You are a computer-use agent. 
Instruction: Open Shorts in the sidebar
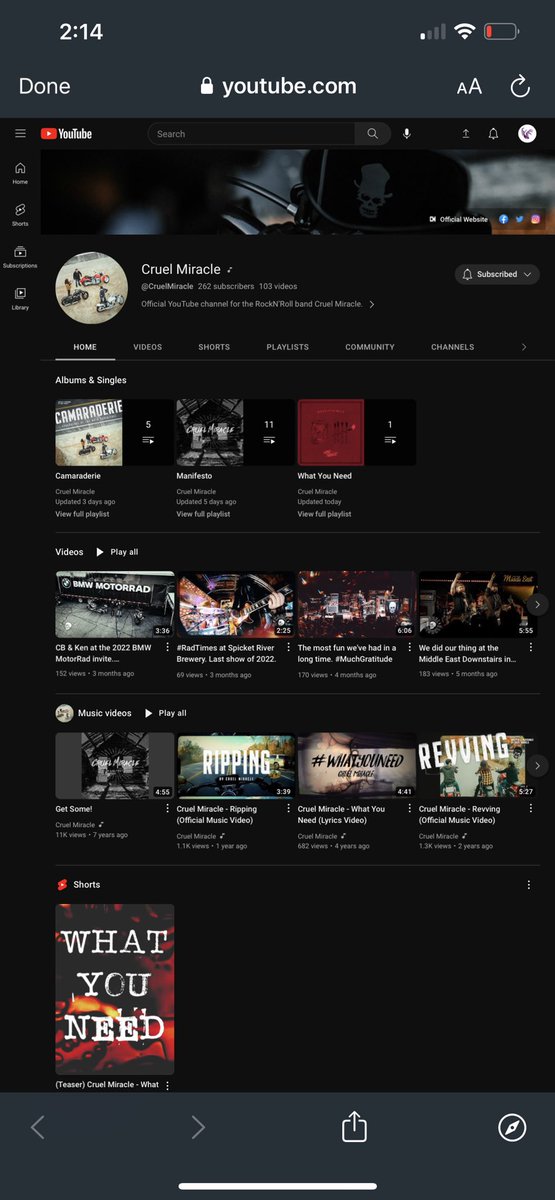[x=20, y=215]
